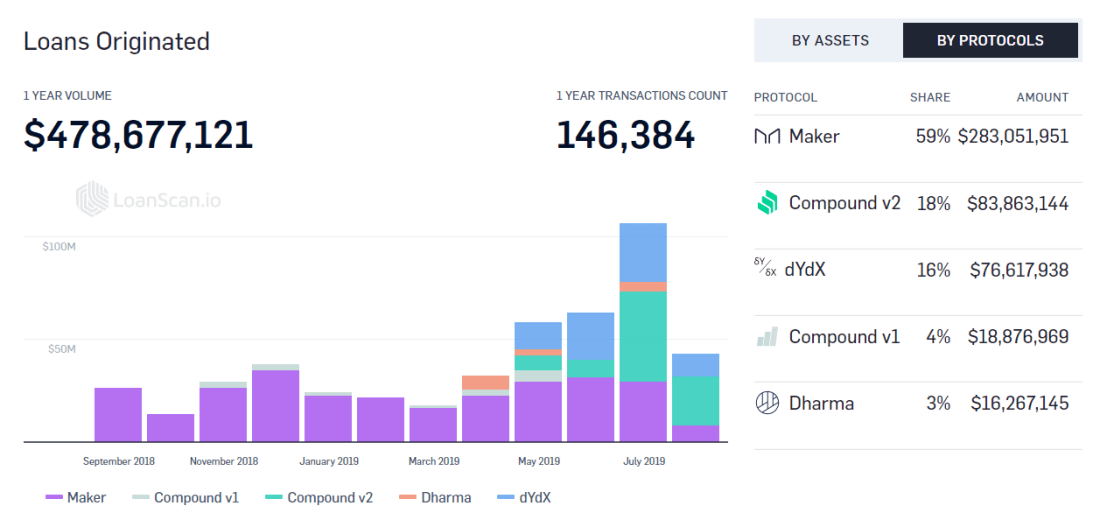Click the May 2019 Compound v1 grey segment
Viewport: 1100px width, 513px height.
[x=538, y=376]
